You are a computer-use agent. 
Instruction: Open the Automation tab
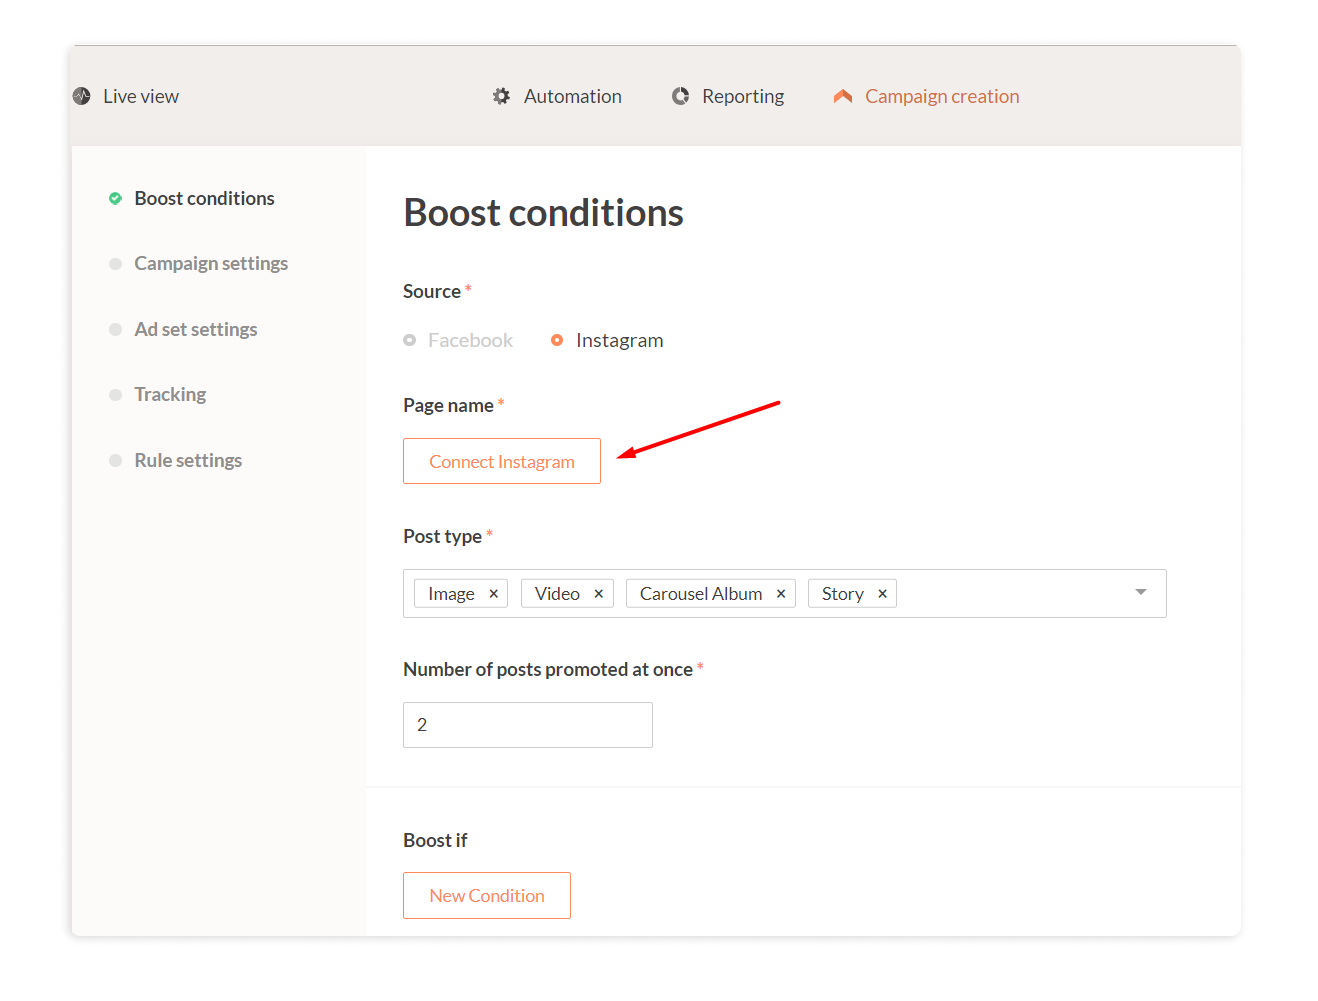[x=572, y=96]
